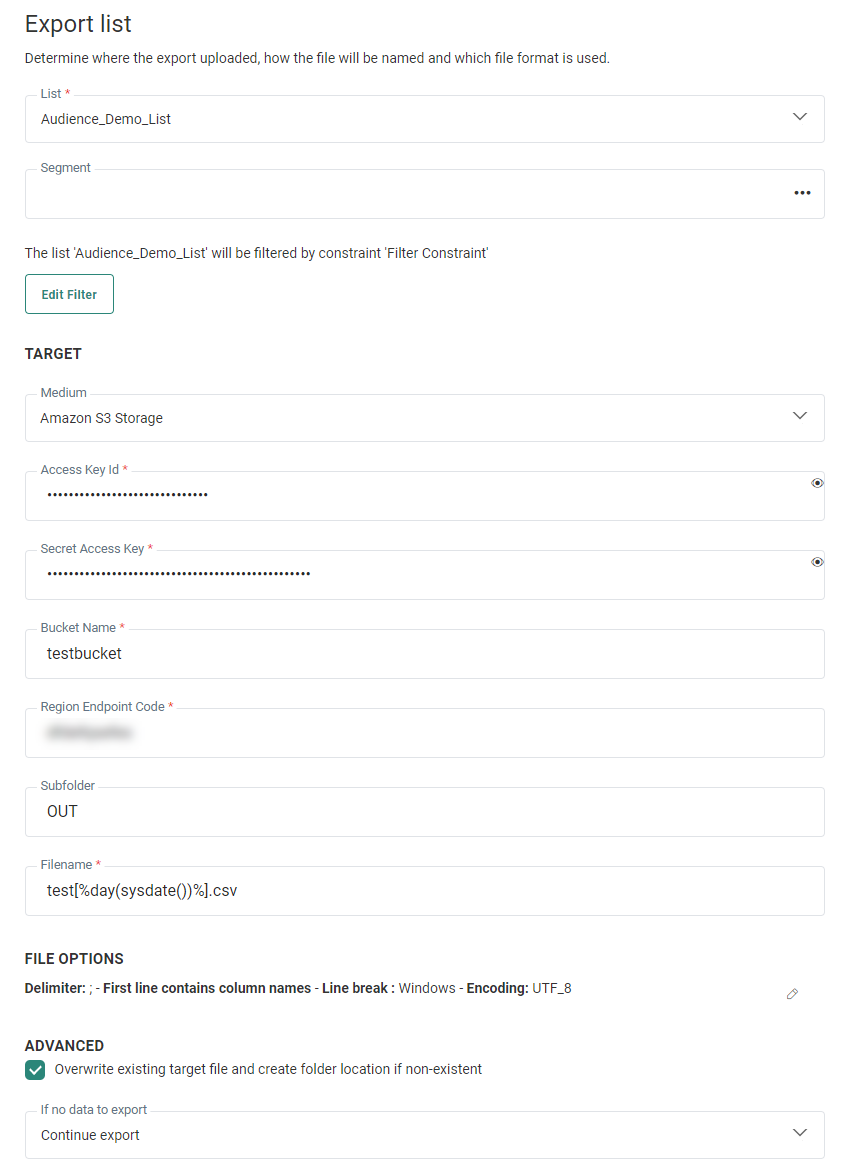Screen dimensions: 848x1172
Task: Click the Continue export option text
Action: 90,1135
